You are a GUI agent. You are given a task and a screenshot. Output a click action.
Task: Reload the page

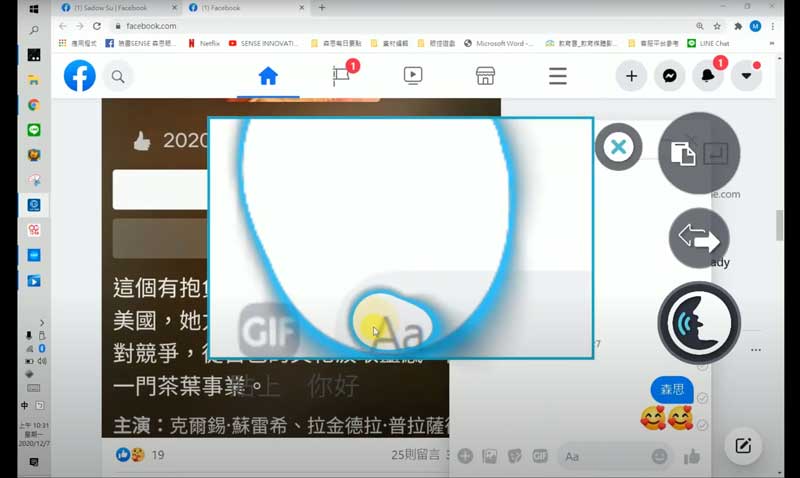tap(97, 26)
